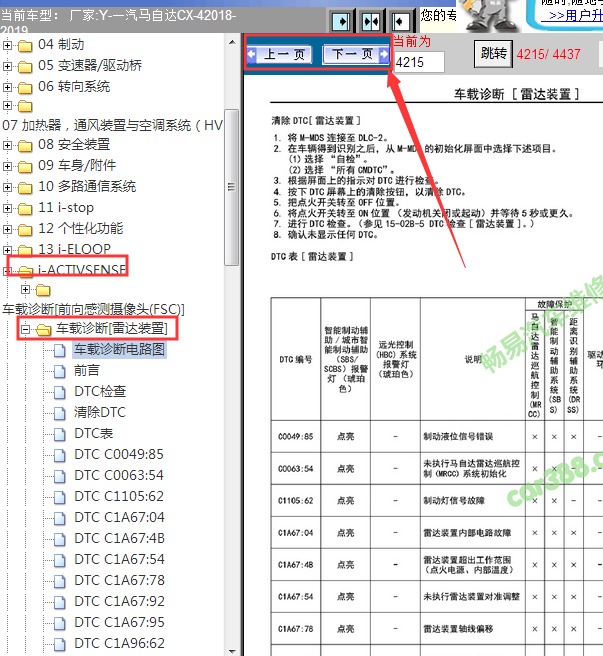This screenshot has height=656, width=603.
Task: Click folder icon of 12 个性化功能
Action: point(25,229)
